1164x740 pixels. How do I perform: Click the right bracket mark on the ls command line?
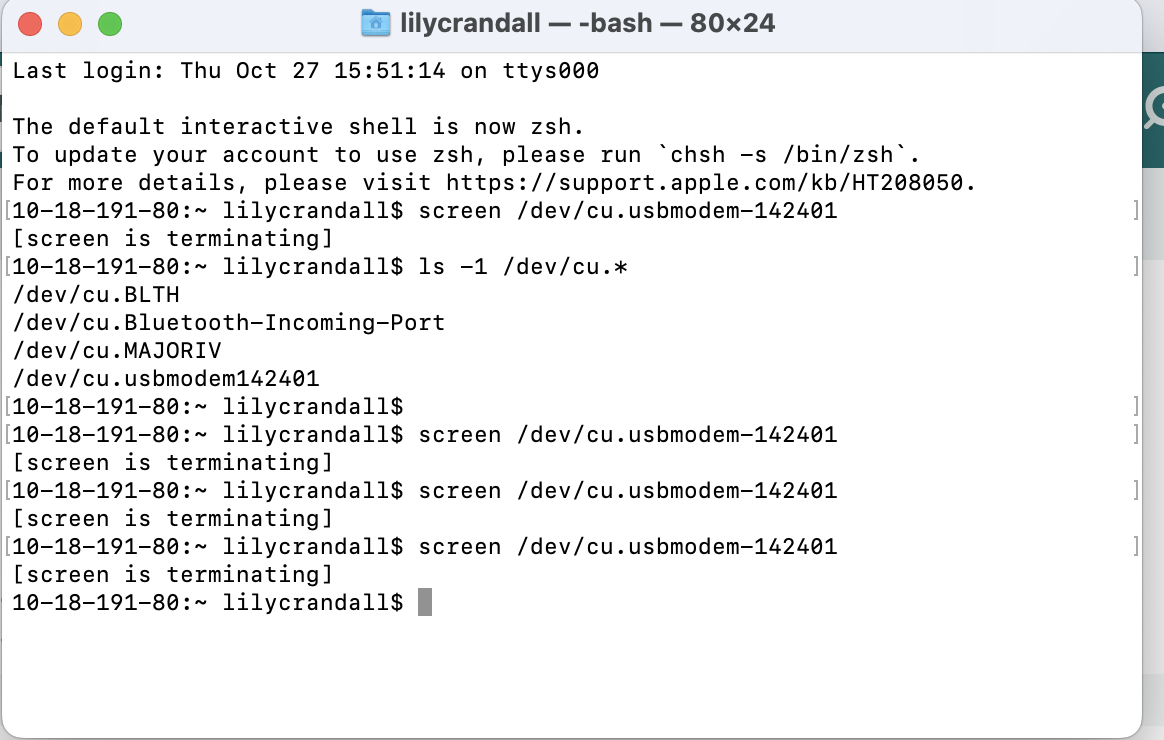(x=1136, y=266)
